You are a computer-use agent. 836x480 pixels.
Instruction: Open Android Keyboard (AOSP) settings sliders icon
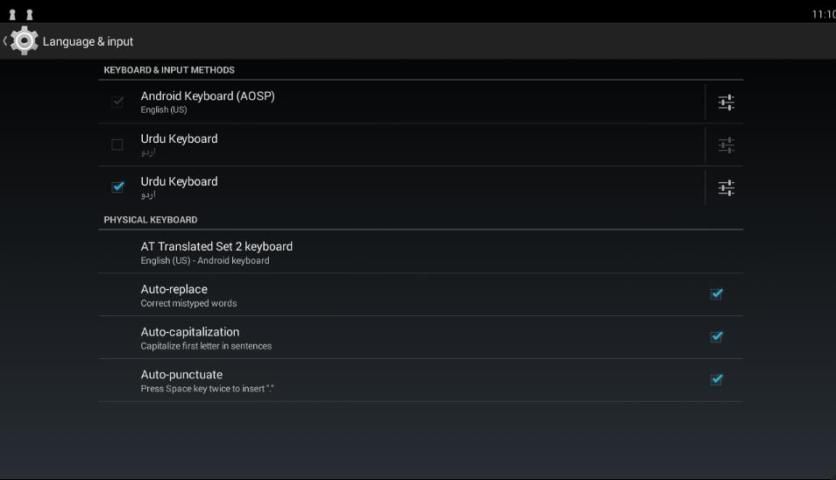click(x=726, y=102)
